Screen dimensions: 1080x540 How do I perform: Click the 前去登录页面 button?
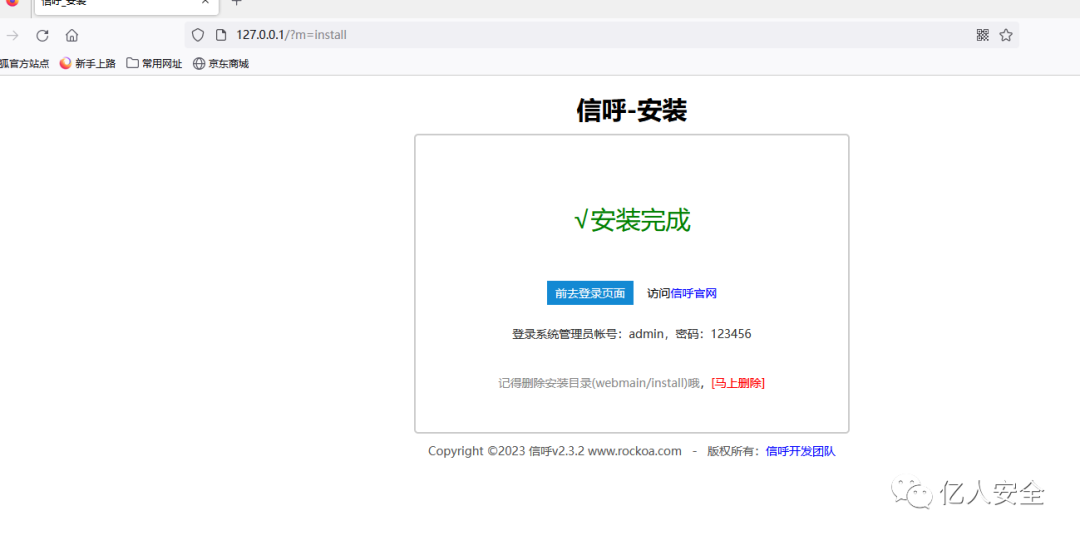click(590, 293)
